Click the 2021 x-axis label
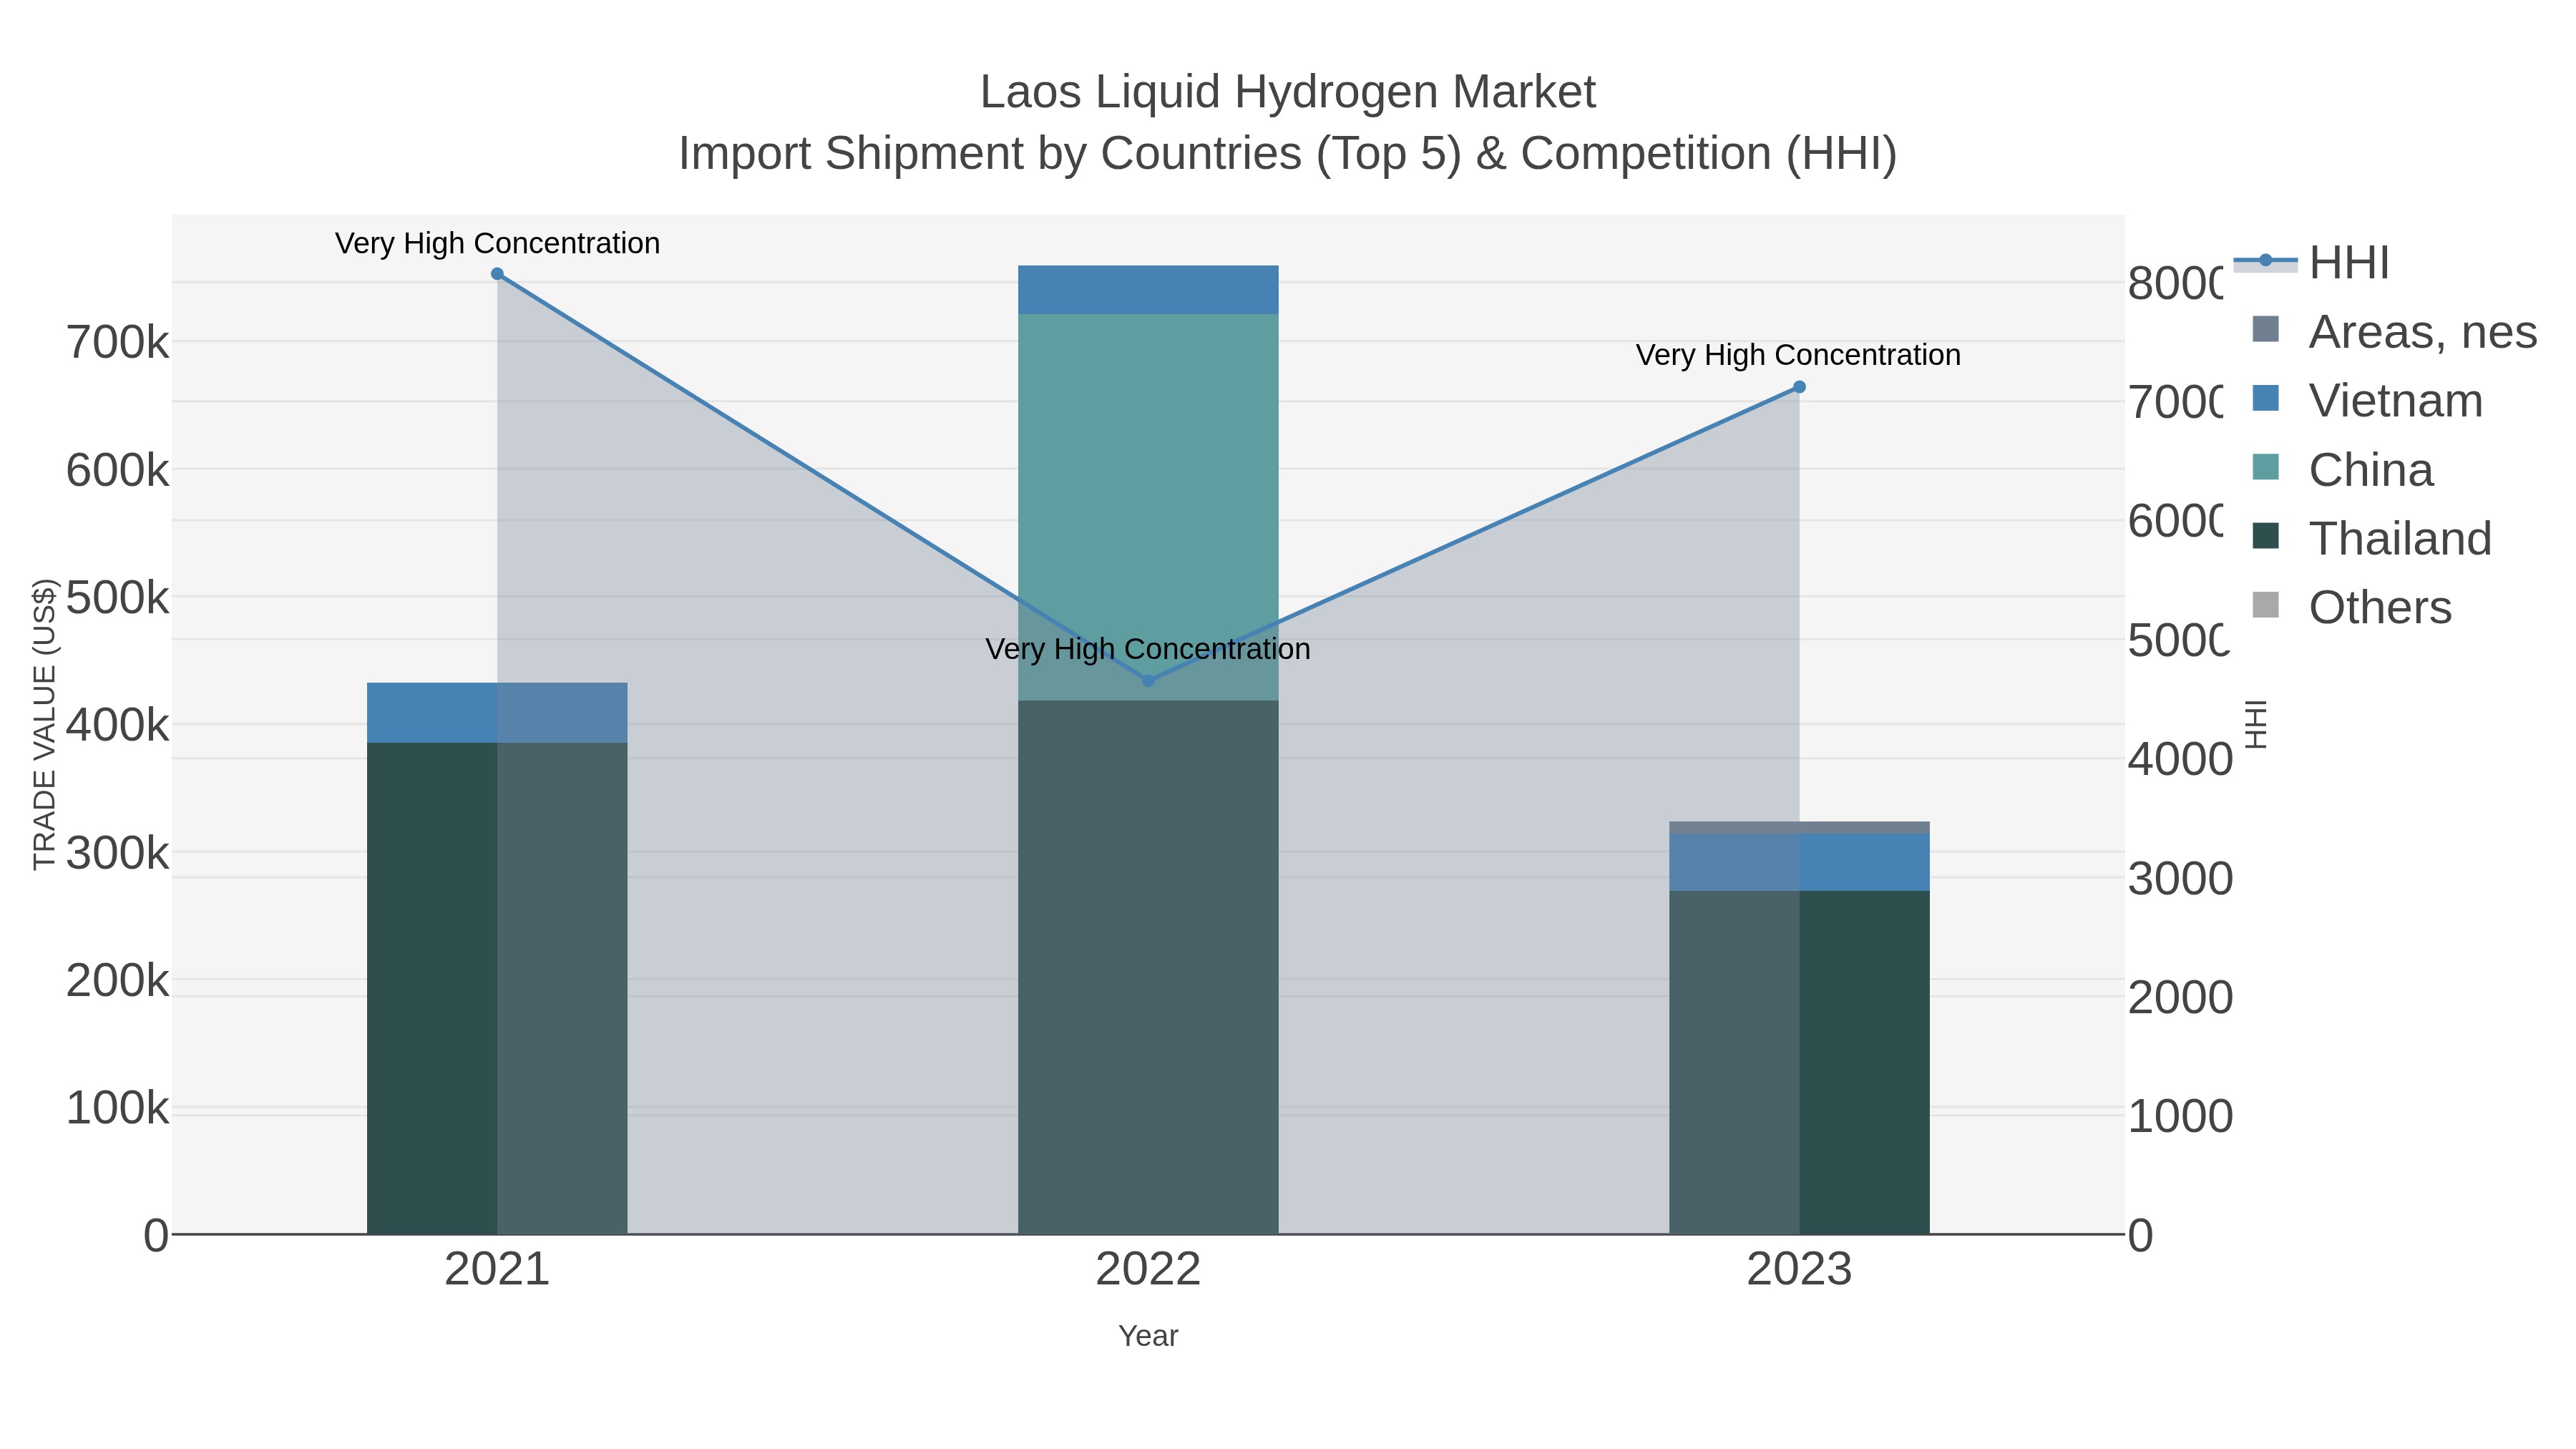Viewport: 2576px width, 1449px height. [x=497, y=1270]
